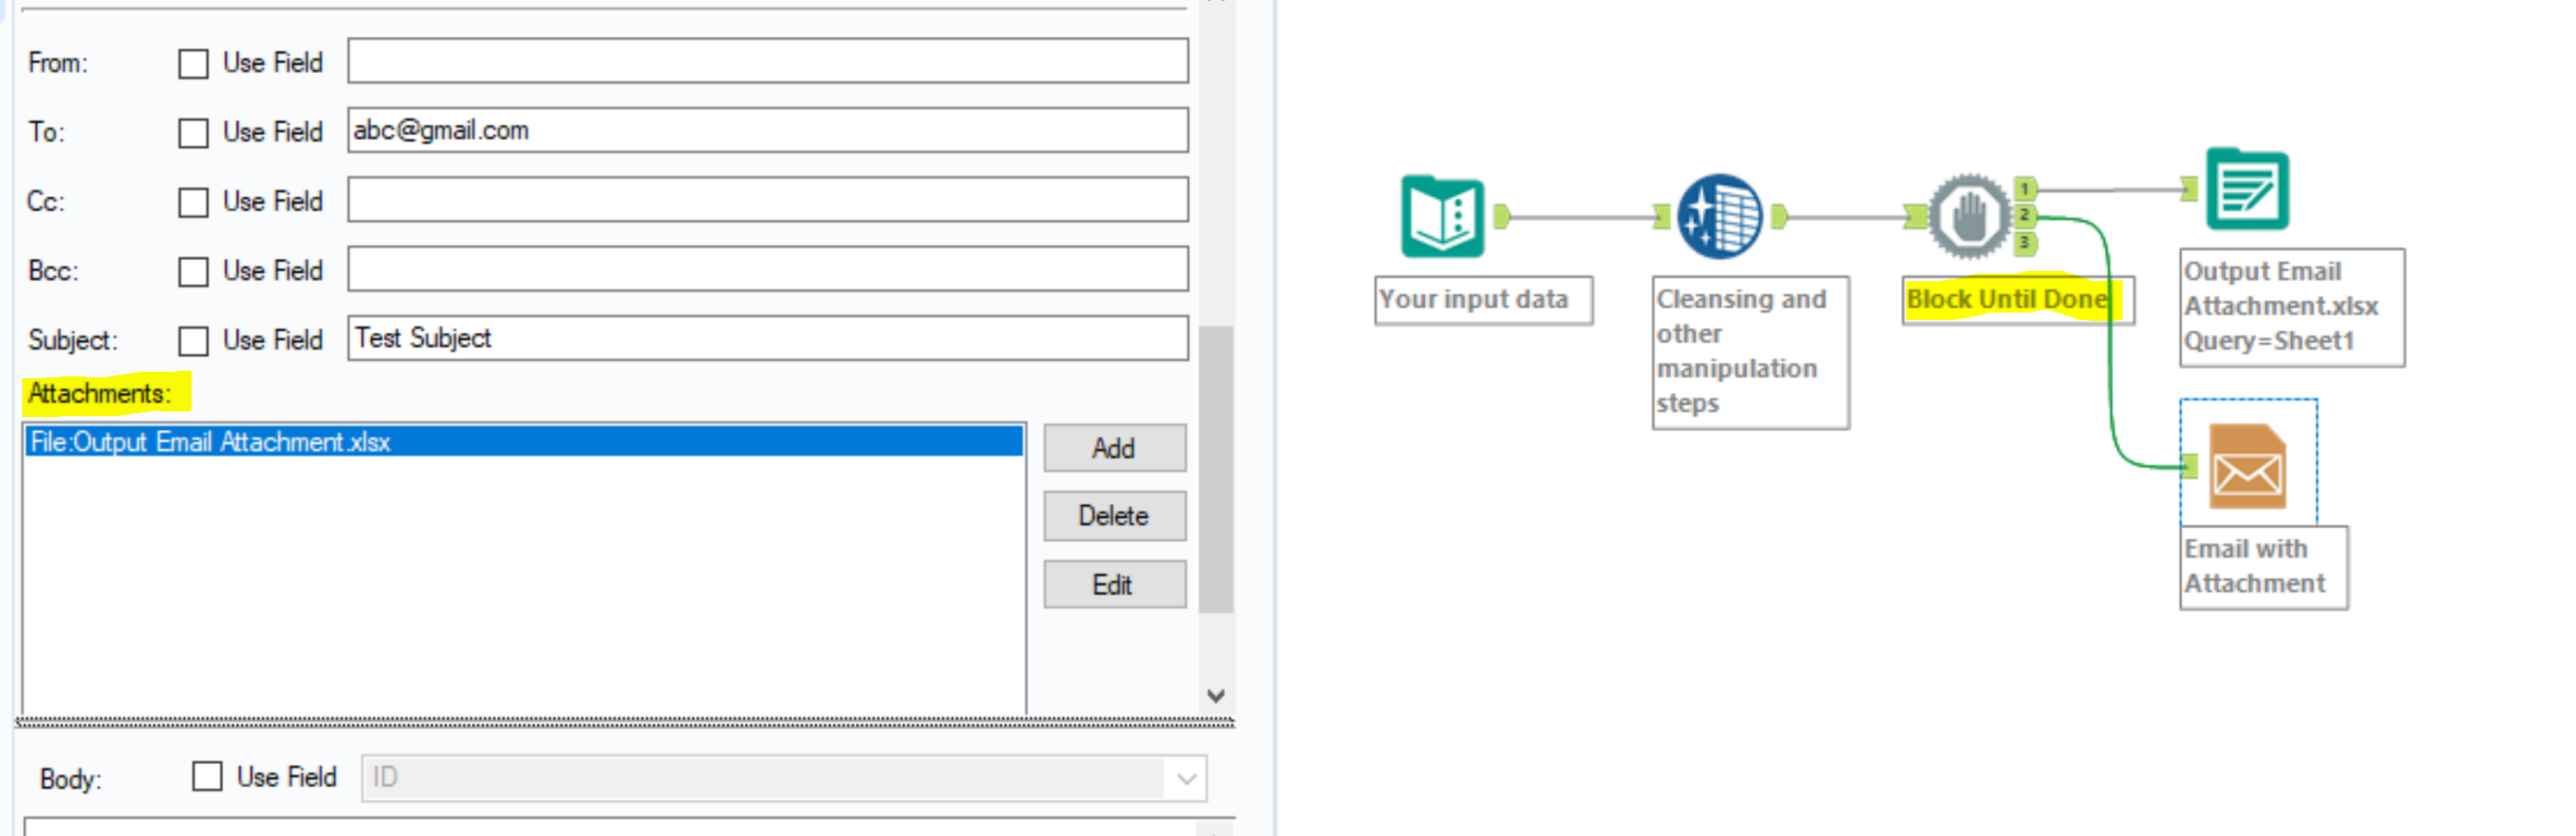This screenshot has height=836, width=2576.
Task: Click Delete to remove the attachment
Action: coord(1113,516)
